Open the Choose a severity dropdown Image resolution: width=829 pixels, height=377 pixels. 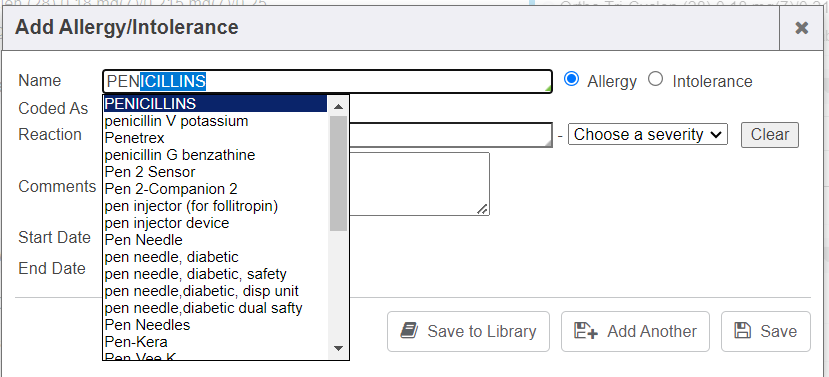648,134
